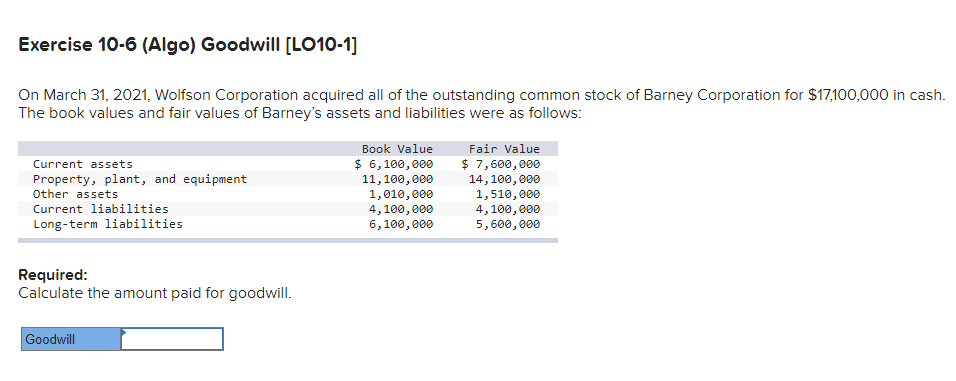Click the 5,600,000 long-term liabilities fair value
The width and height of the screenshot is (956, 381).
508,224
